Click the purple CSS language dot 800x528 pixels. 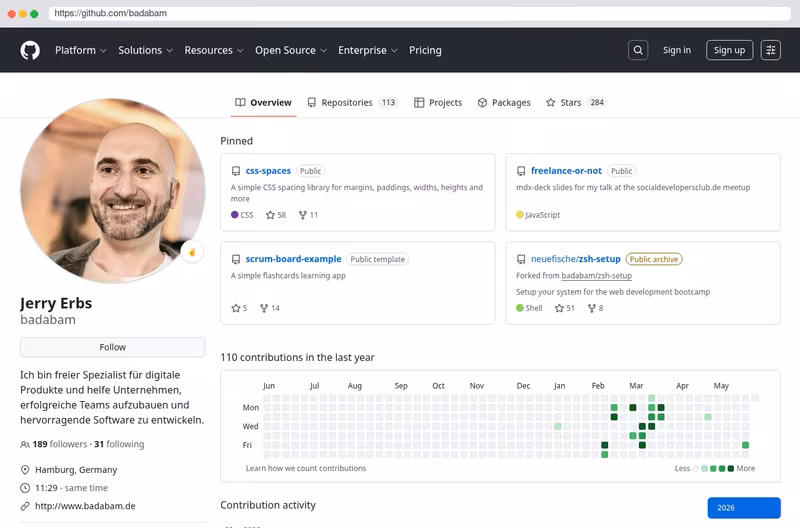click(235, 215)
